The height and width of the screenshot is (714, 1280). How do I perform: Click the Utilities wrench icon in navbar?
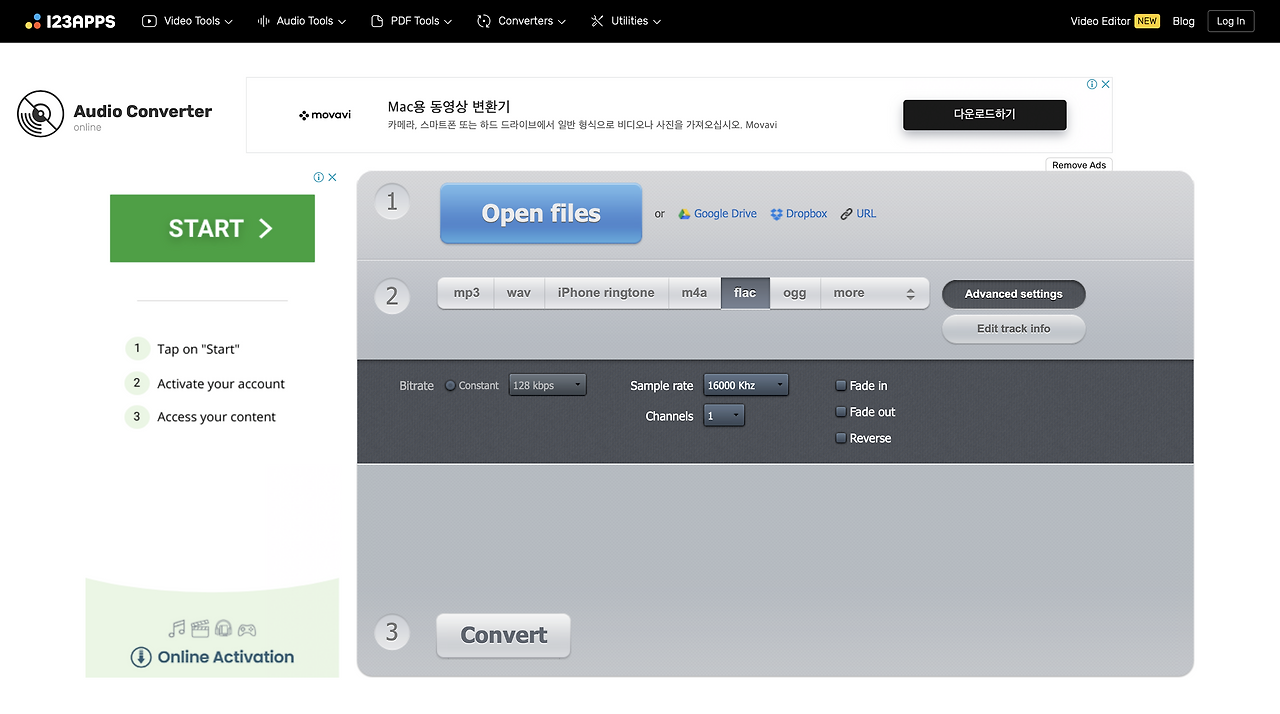coord(596,20)
